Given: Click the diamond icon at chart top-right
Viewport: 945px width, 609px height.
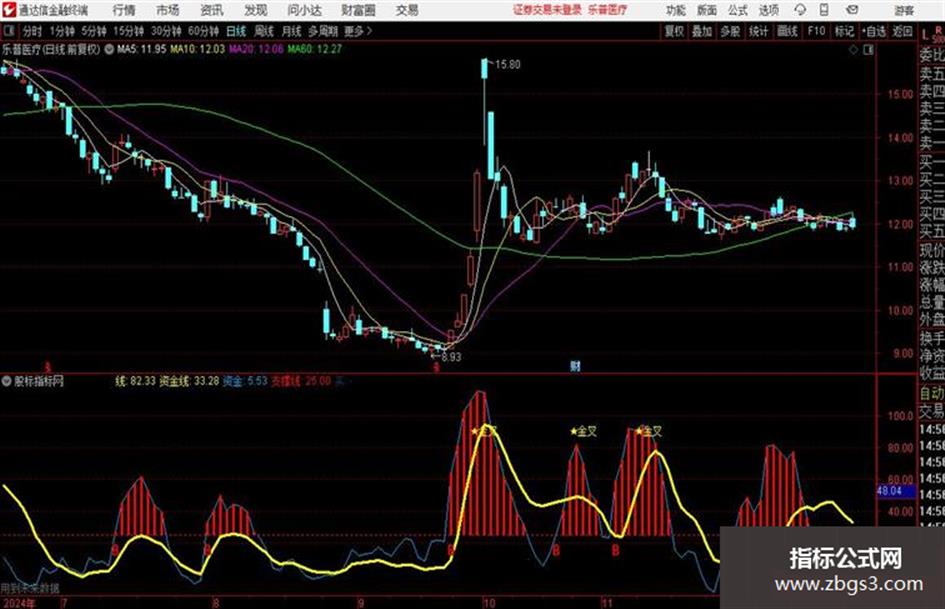Looking at the screenshot, I should [x=853, y=50].
